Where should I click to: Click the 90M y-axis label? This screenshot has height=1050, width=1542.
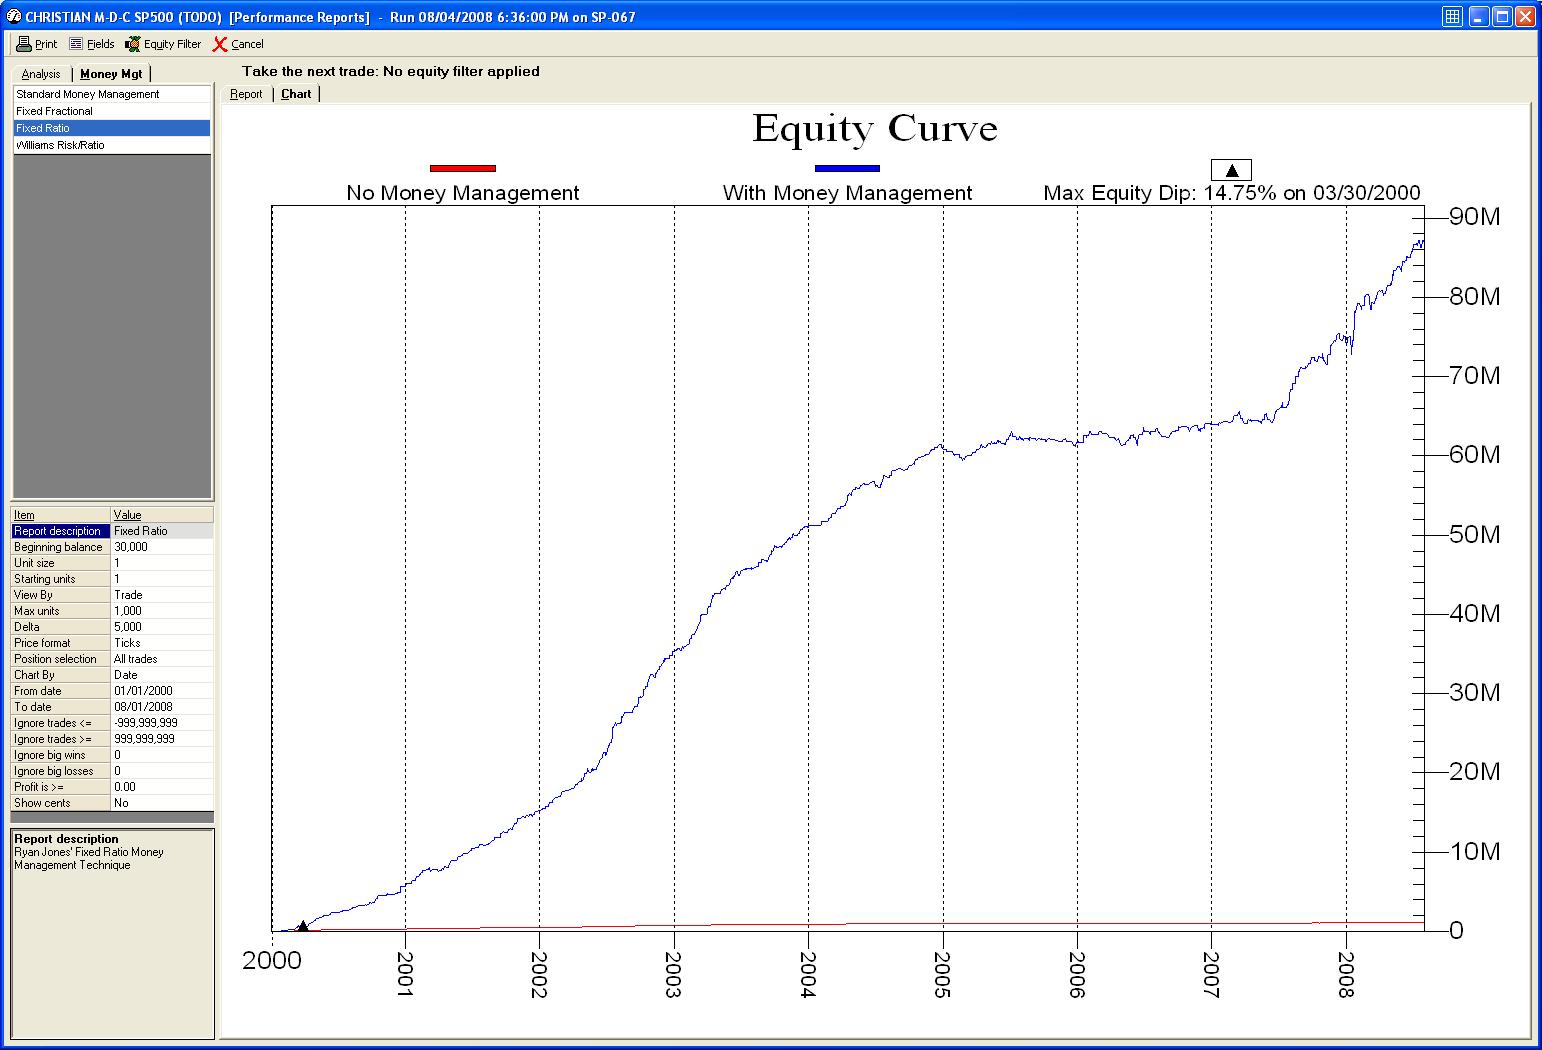[x=1475, y=216]
